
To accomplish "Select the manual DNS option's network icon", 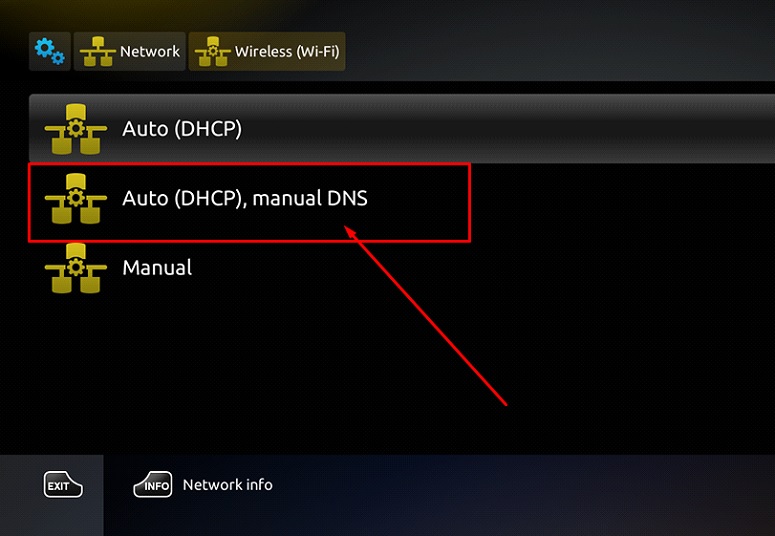I will (x=76, y=199).
